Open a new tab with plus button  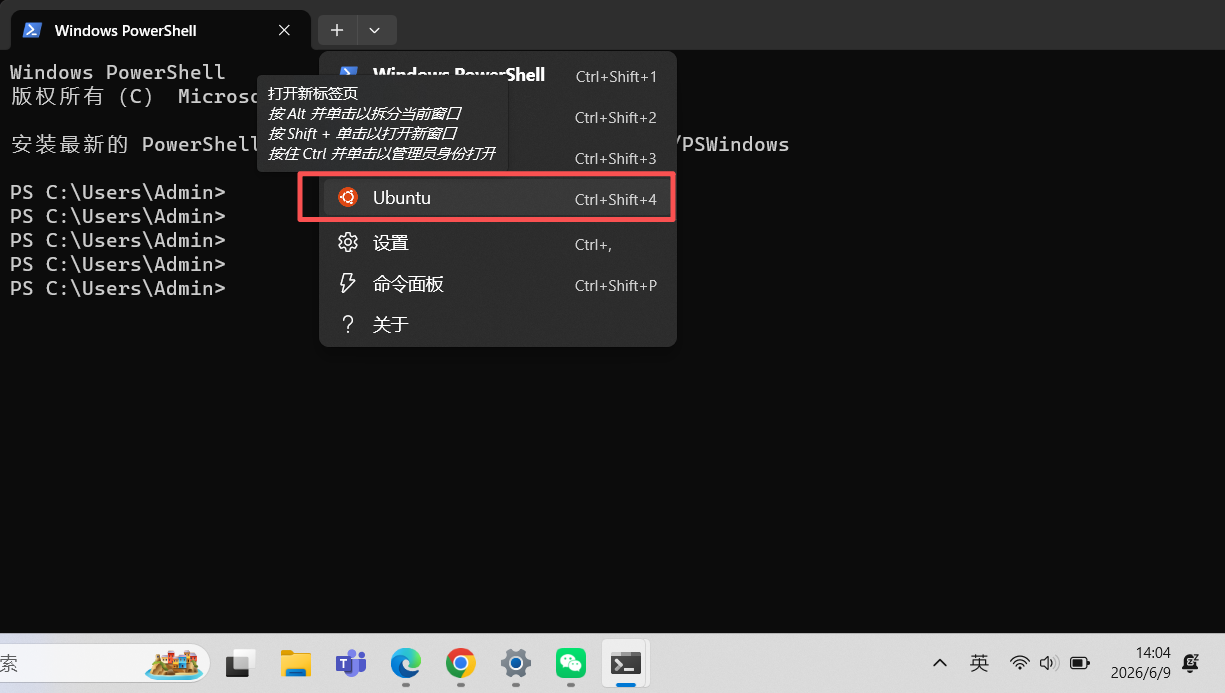[337, 30]
